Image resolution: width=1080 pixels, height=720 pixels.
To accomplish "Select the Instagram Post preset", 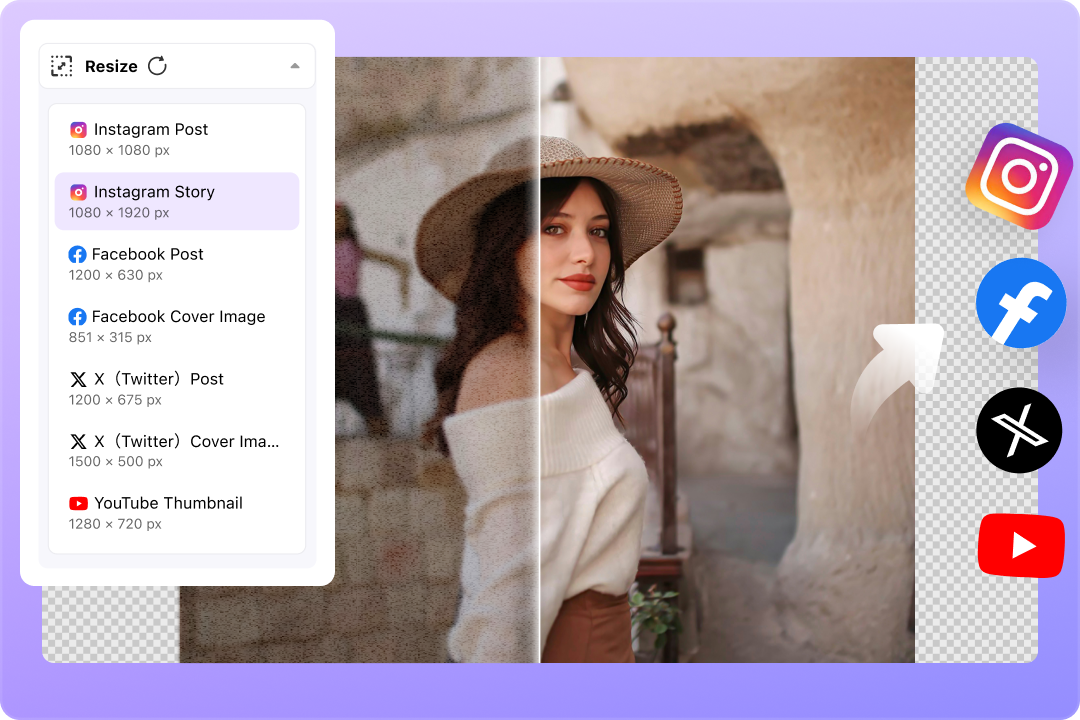I will point(177,139).
